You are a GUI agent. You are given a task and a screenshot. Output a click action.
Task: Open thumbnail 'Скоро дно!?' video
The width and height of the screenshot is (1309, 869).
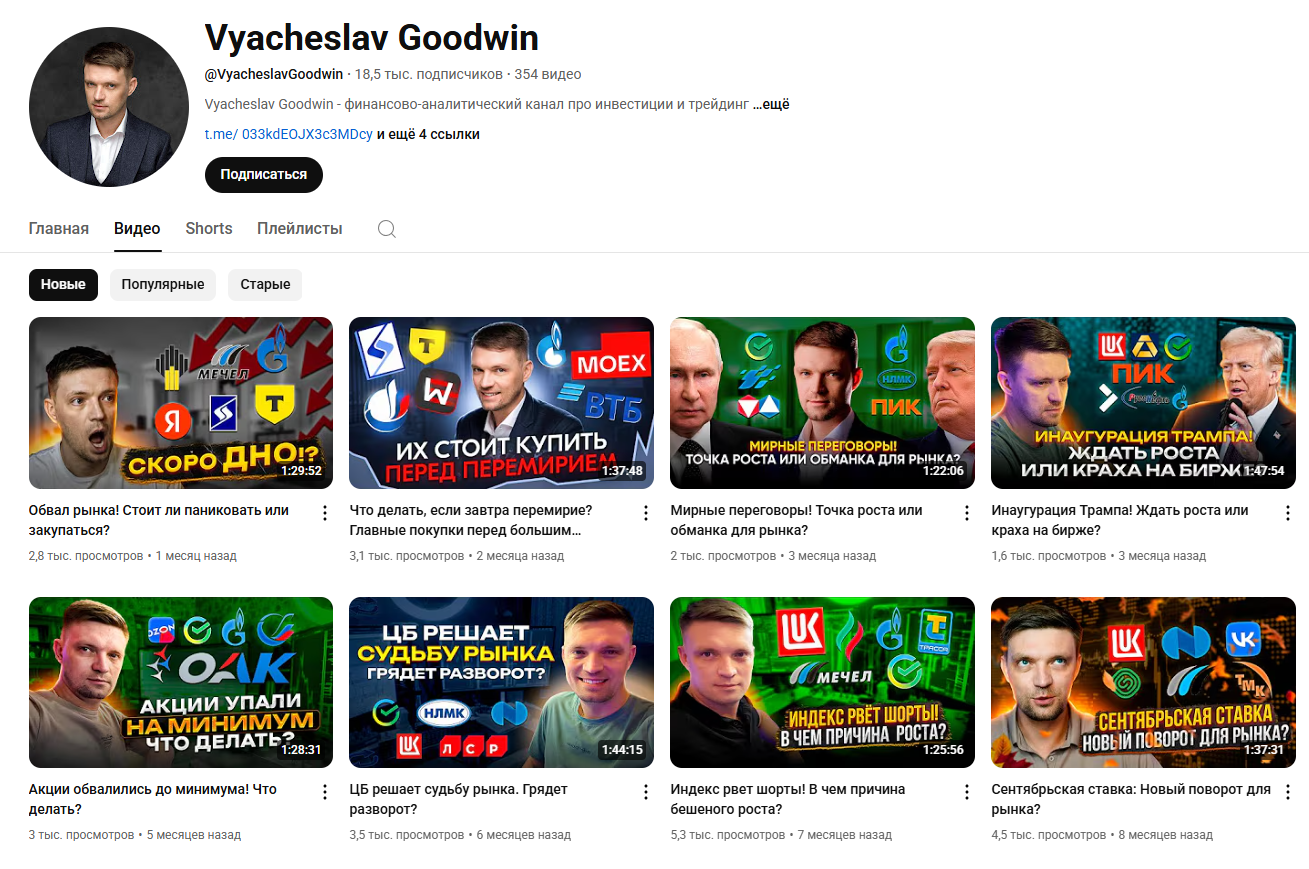(x=181, y=402)
